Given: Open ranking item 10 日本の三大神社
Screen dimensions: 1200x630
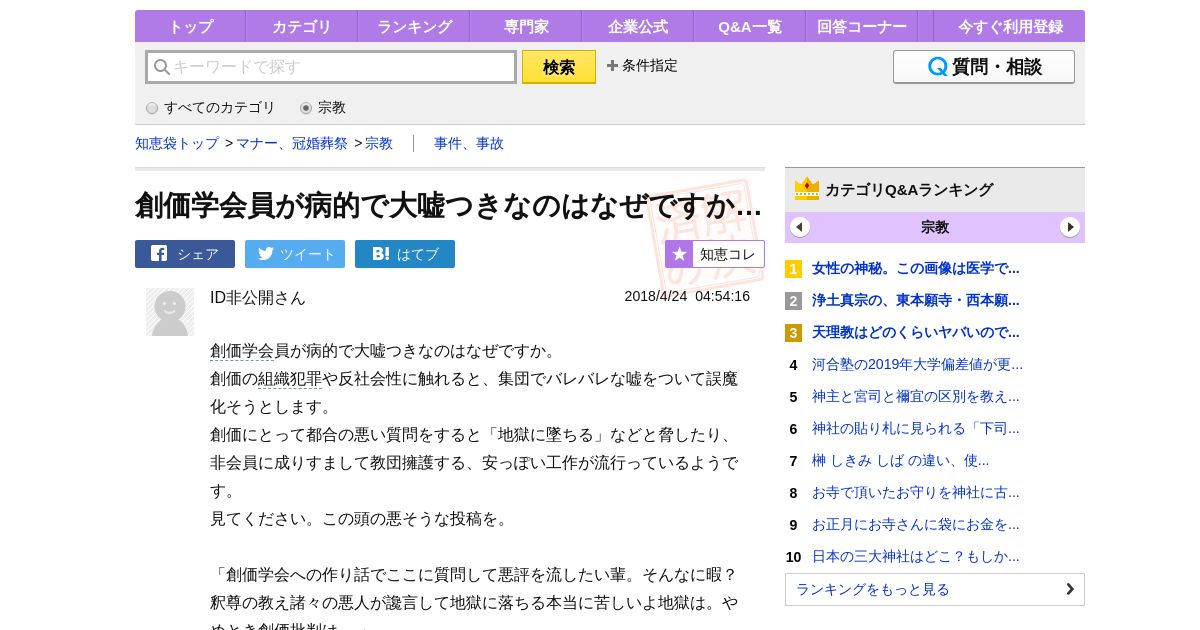Looking at the screenshot, I should [x=916, y=556].
